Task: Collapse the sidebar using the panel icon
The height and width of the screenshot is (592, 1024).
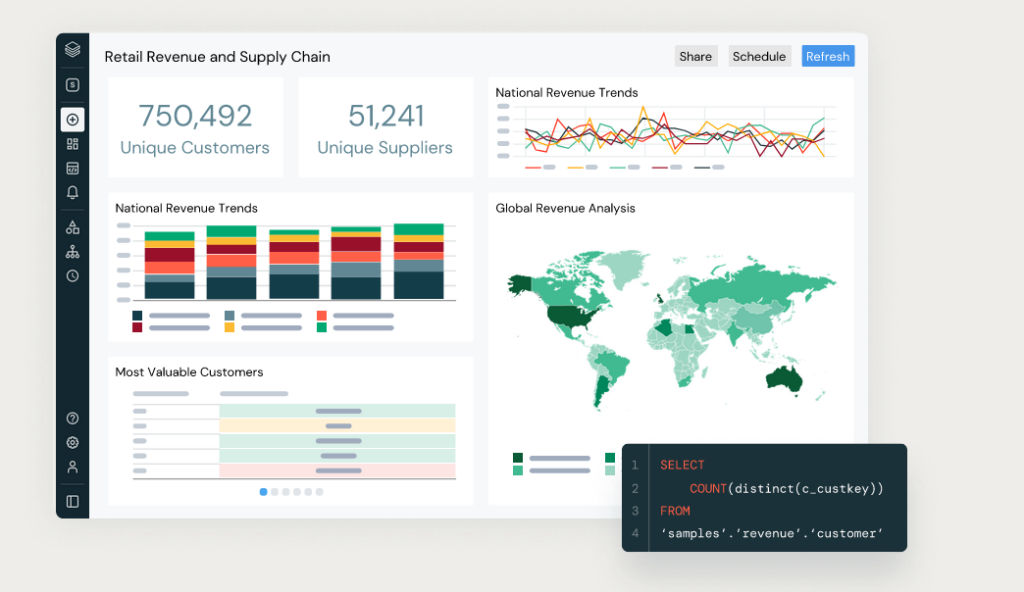Action: (x=72, y=501)
